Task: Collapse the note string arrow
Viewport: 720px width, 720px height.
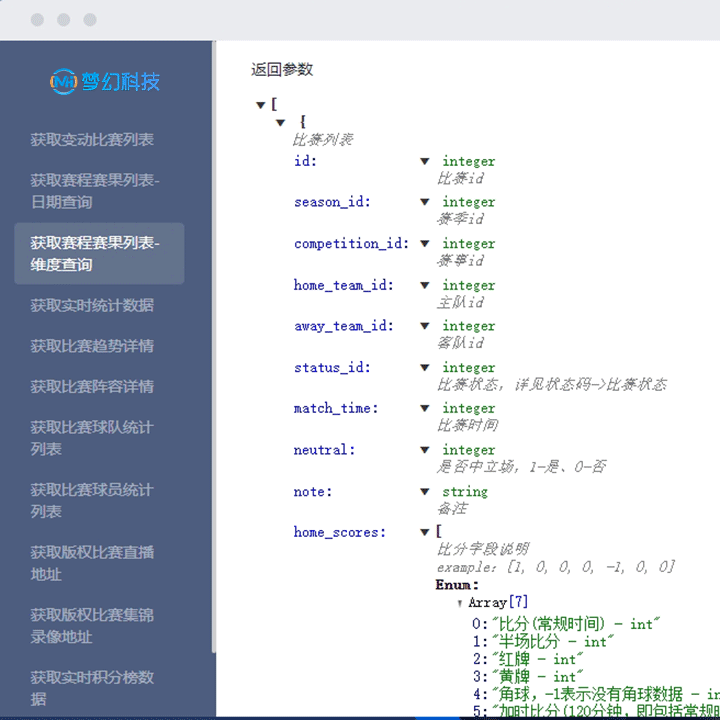Action: tap(425, 492)
